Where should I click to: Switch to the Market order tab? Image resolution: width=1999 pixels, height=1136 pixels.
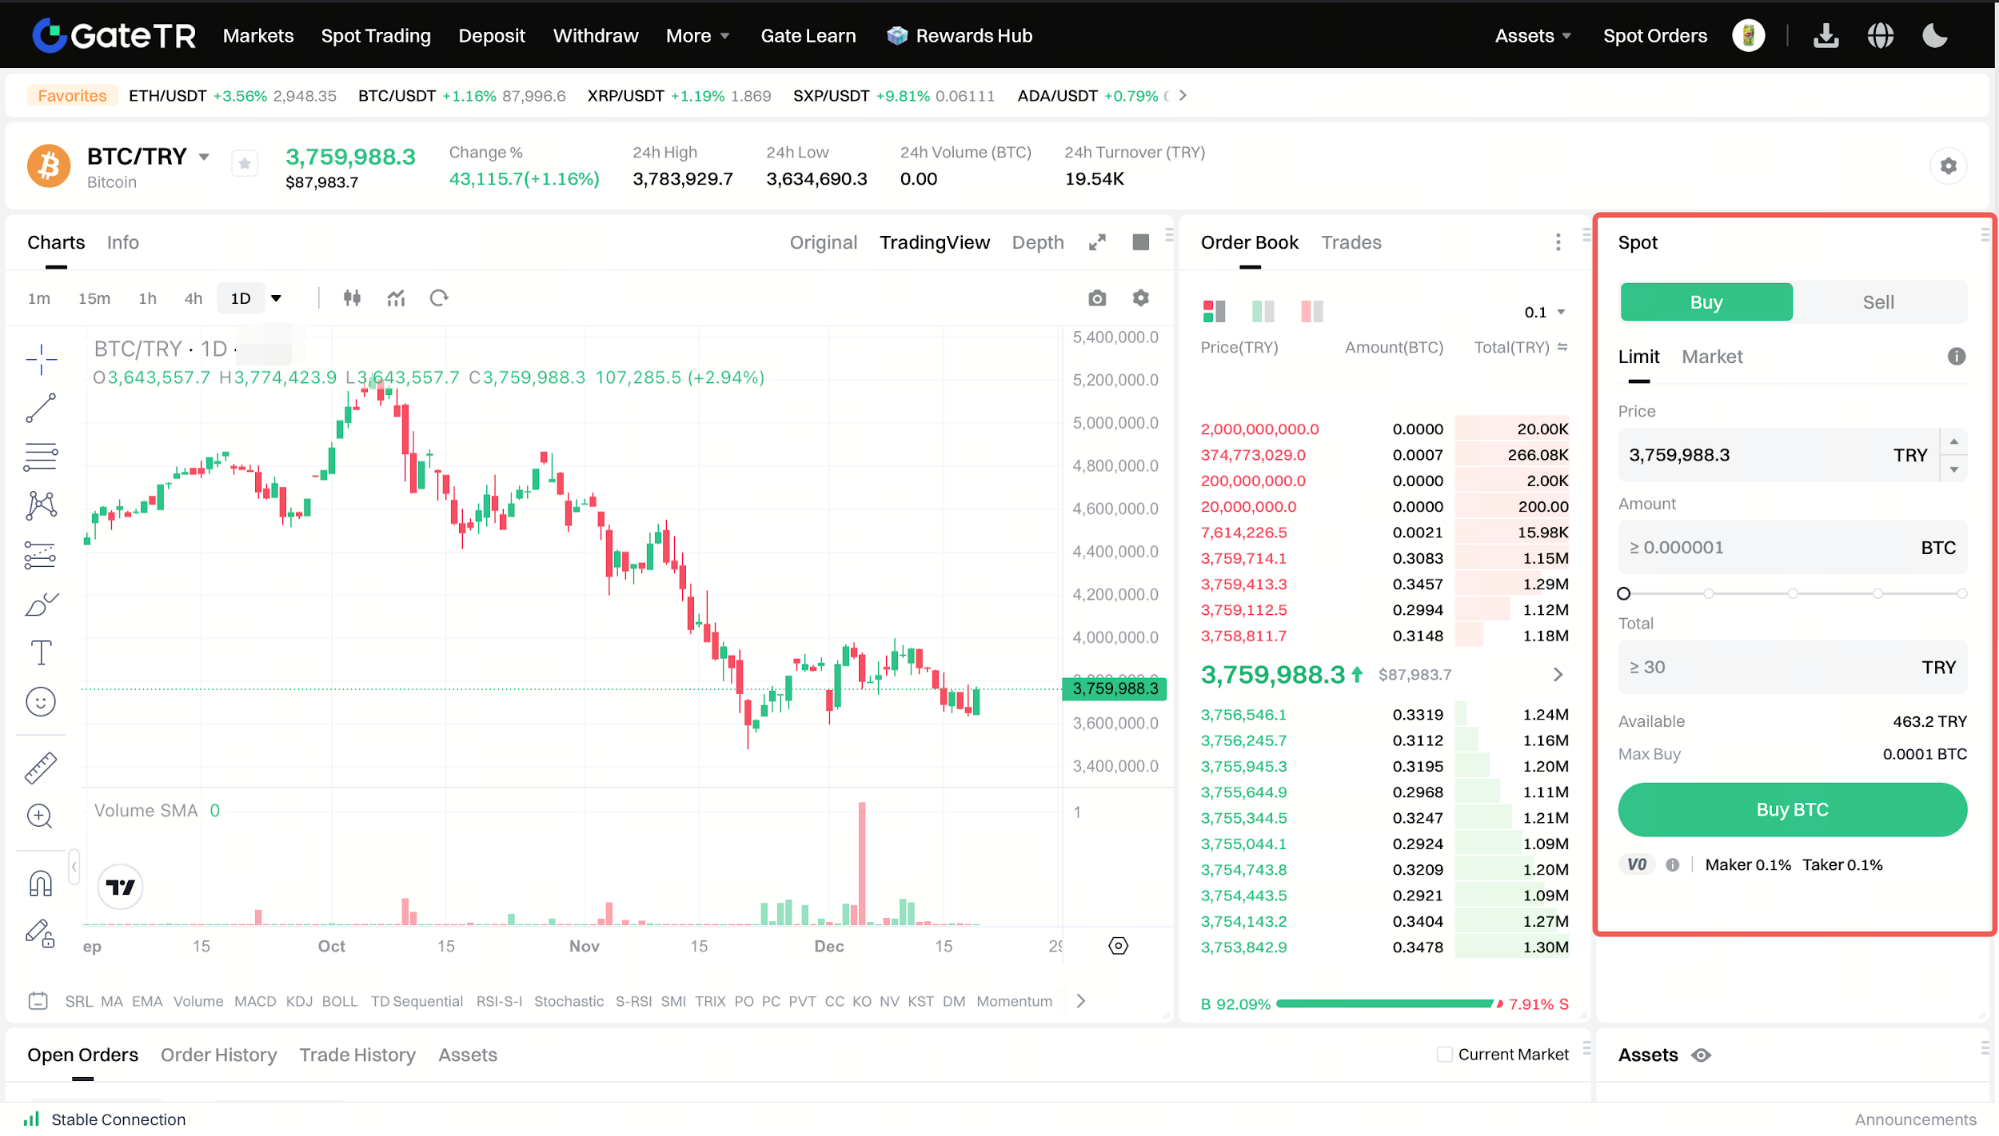[x=1711, y=357]
